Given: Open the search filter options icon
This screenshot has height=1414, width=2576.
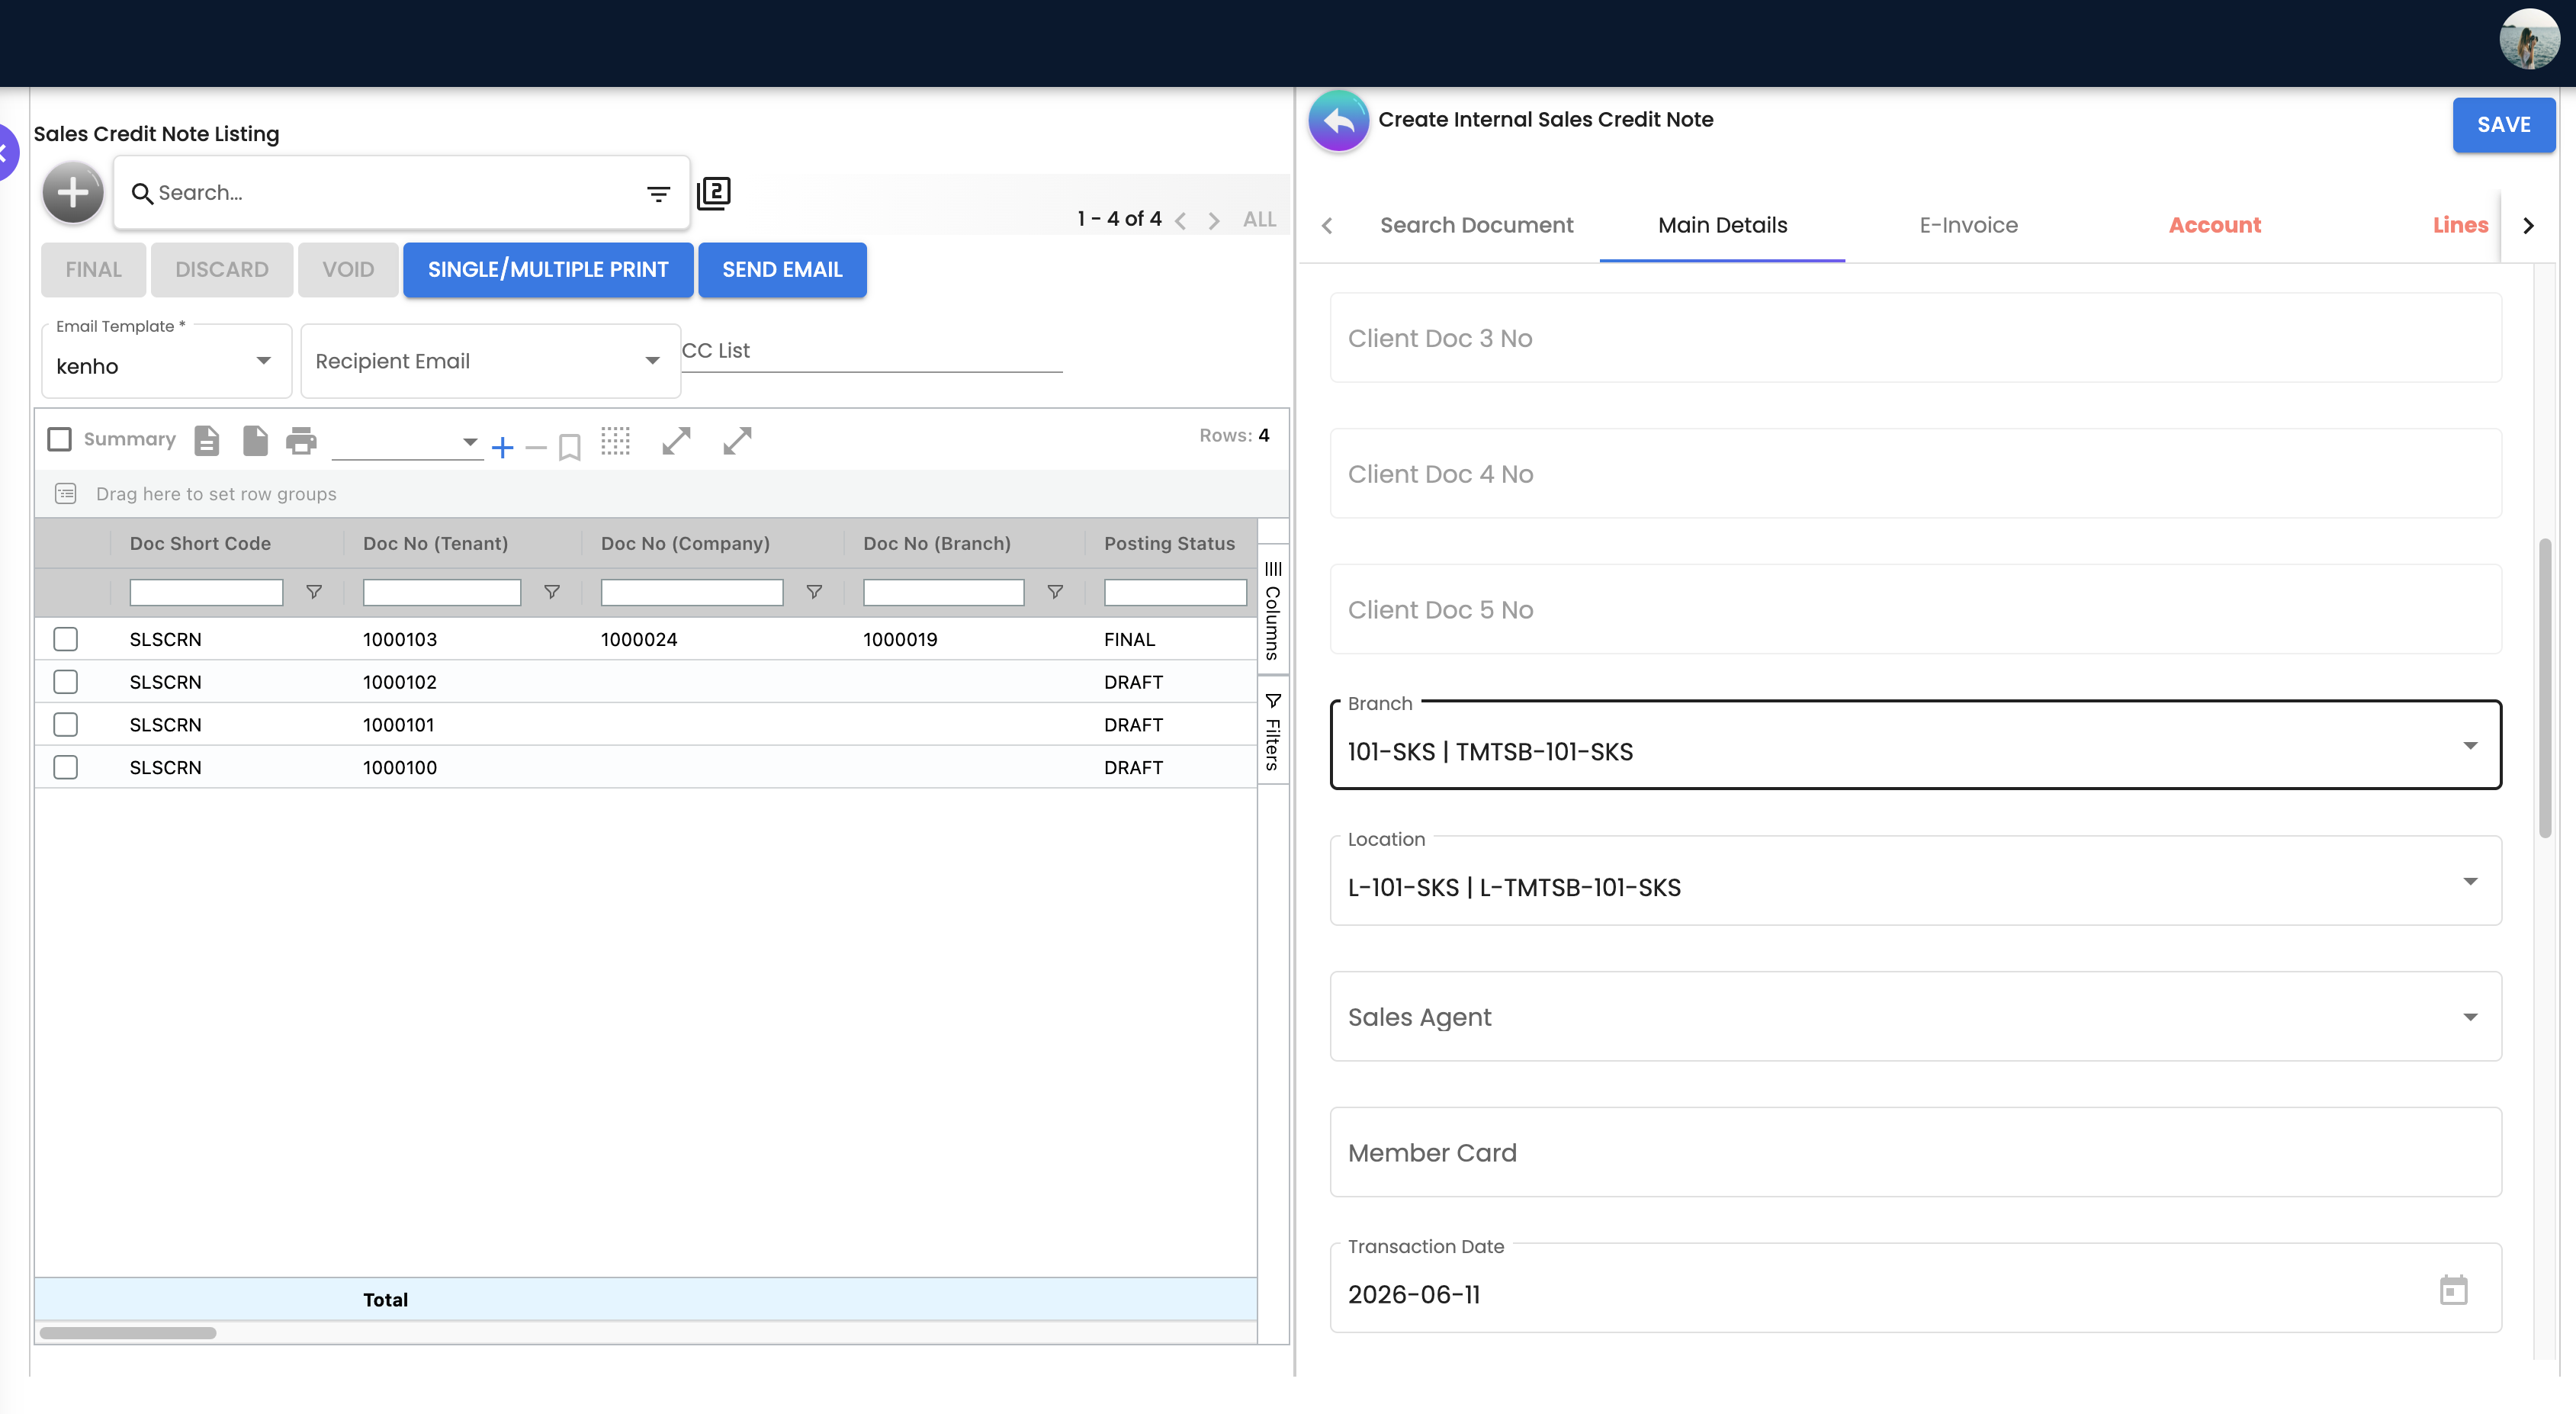Looking at the screenshot, I should 658,194.
